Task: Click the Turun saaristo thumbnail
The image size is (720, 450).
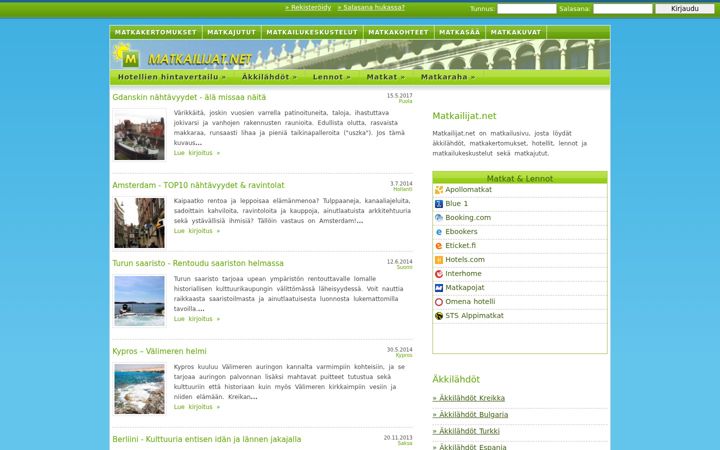Action: [x=139, y=301]
